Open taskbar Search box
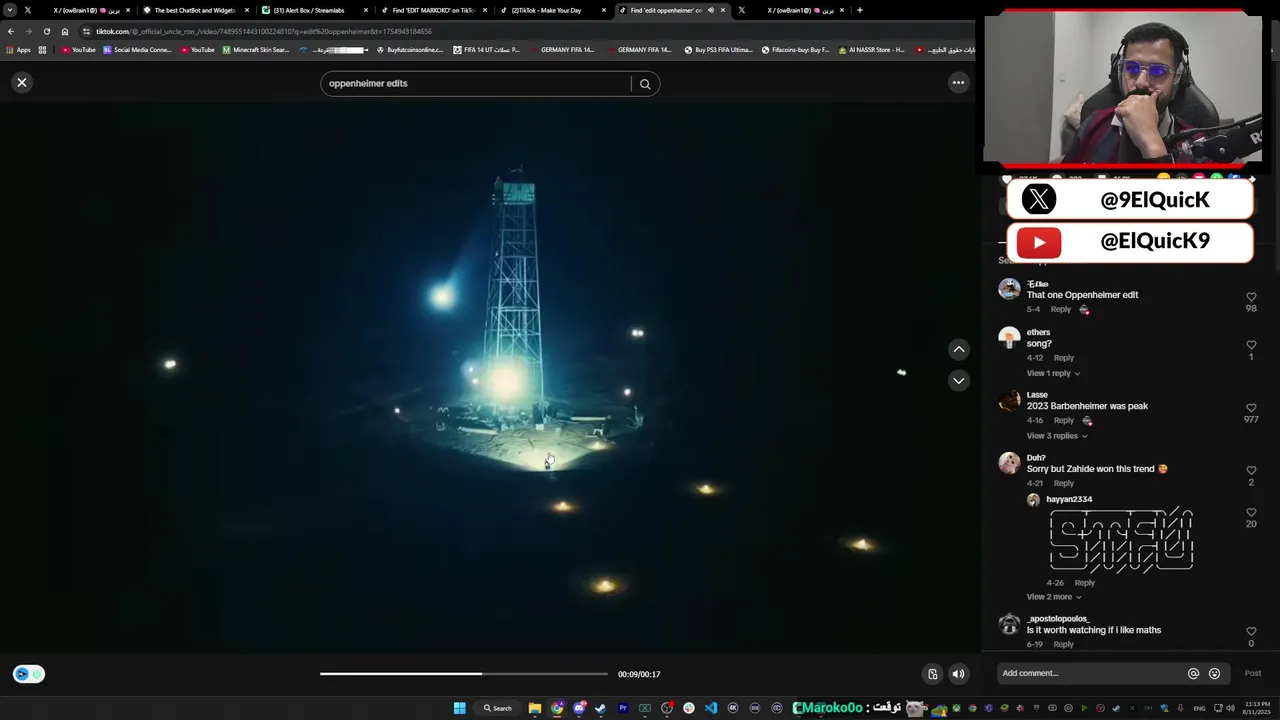1280x720 pixels. click(x=498, y=708)
